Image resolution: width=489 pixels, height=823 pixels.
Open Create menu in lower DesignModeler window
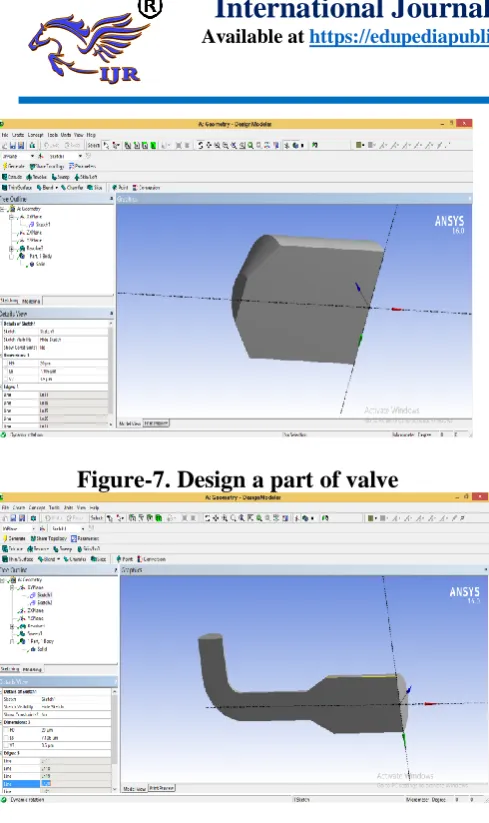pyautogui.click(x=19, y=508)
